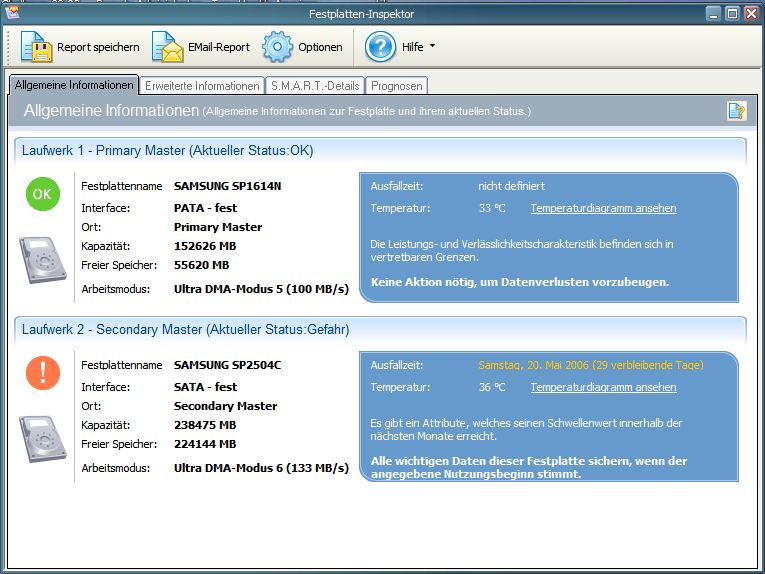Open Optionen via the gear icon
Screen dimensions: 765x574
click(277, 47)
